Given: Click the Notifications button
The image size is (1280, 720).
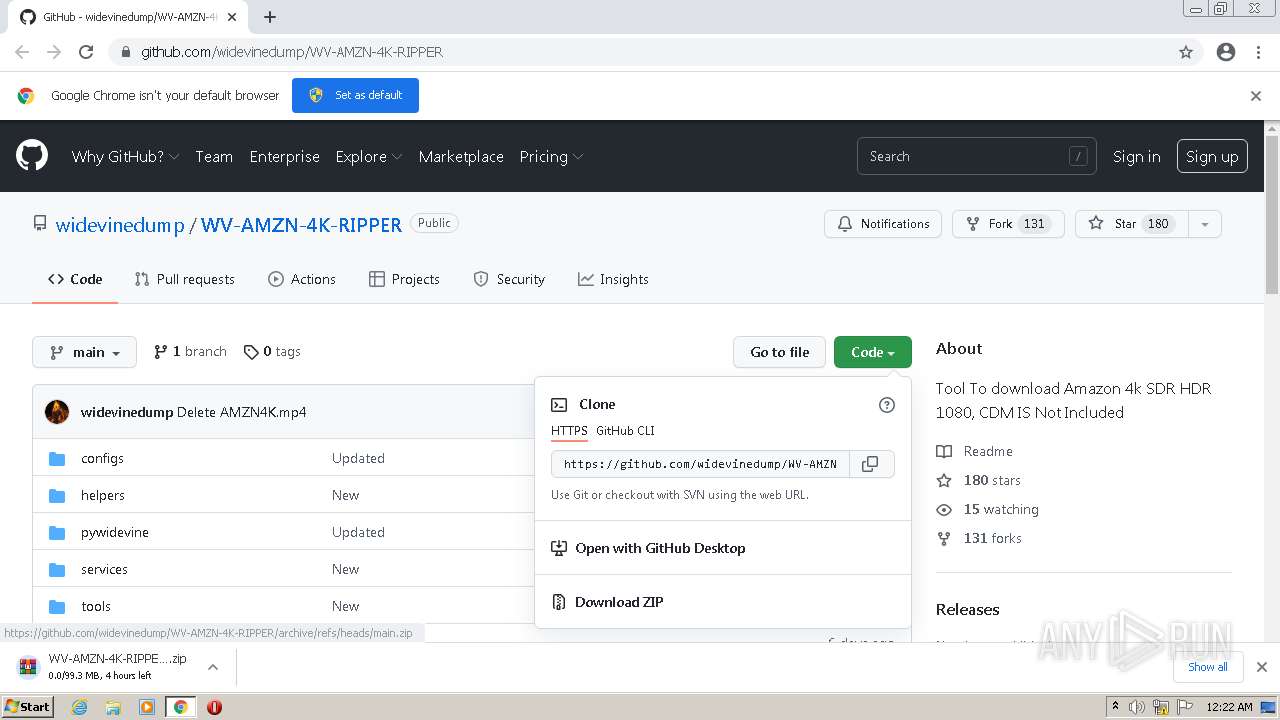Looking at the screenshot, I should click(884, 224).
